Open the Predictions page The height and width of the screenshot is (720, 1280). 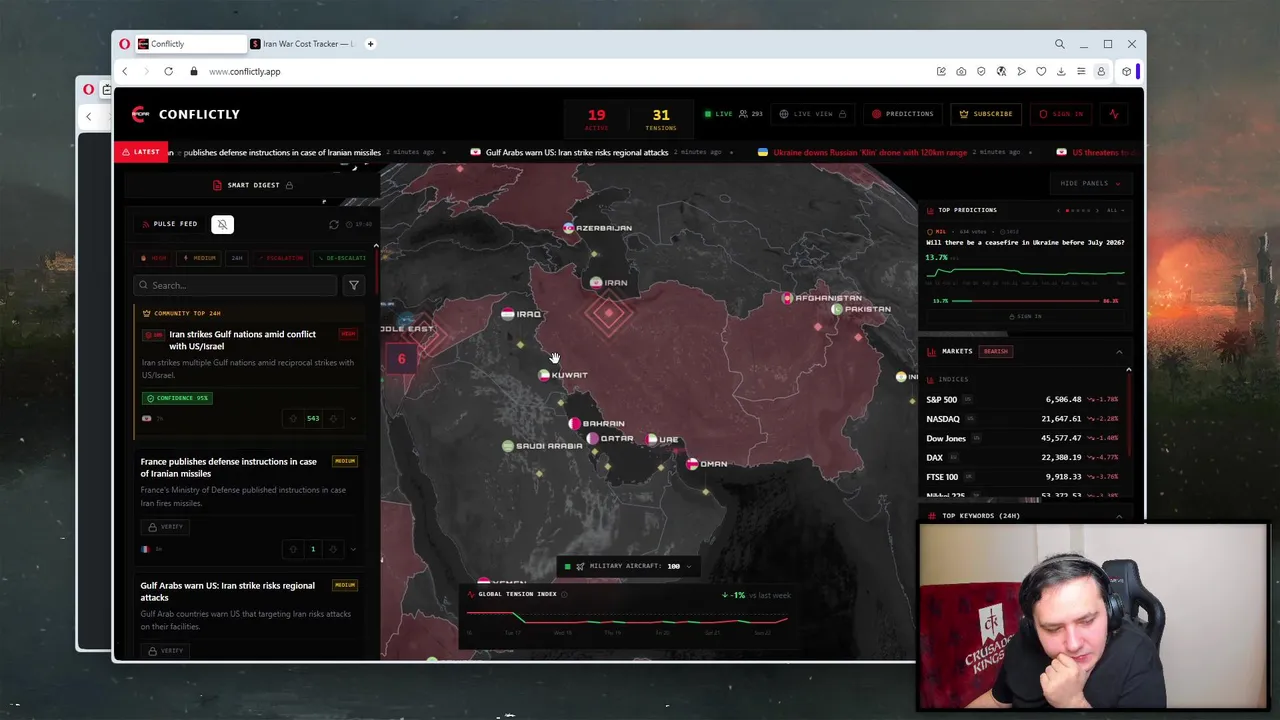[902, 114]
